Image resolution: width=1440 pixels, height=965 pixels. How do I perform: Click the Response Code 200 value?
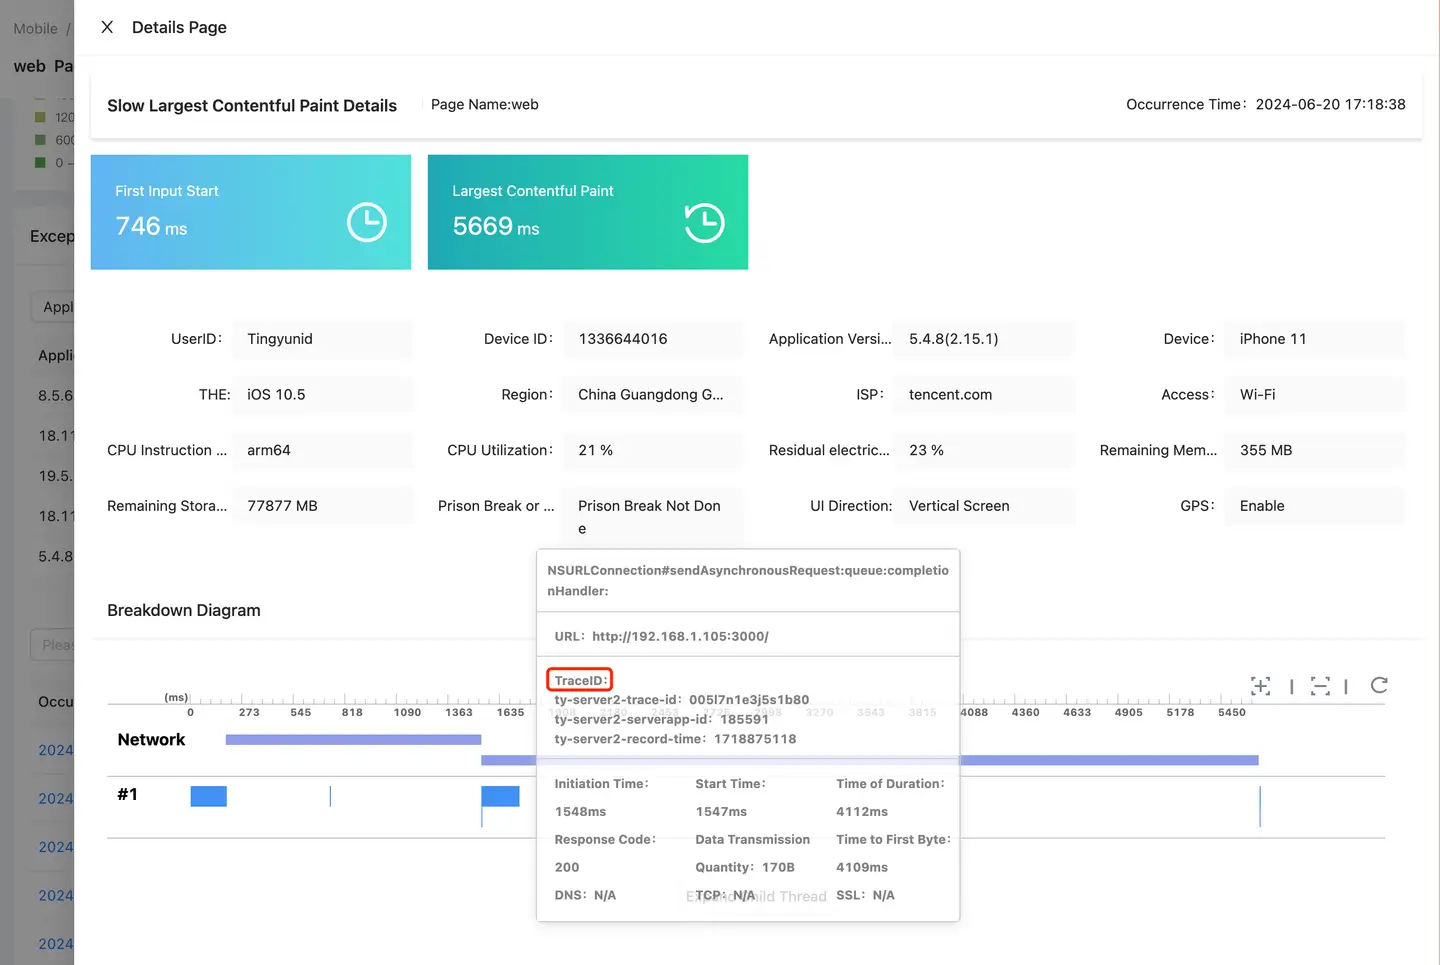pos(567,867)
